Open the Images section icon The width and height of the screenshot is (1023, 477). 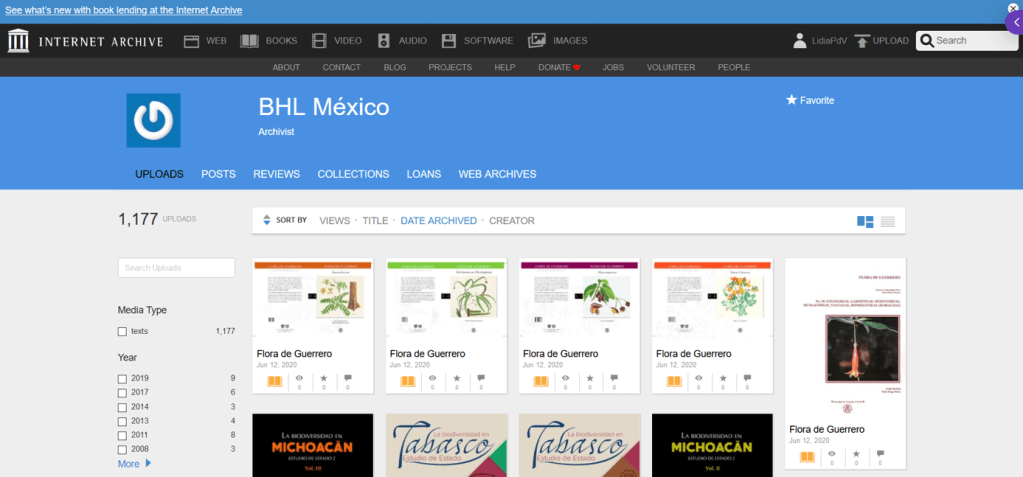[536, 40]
